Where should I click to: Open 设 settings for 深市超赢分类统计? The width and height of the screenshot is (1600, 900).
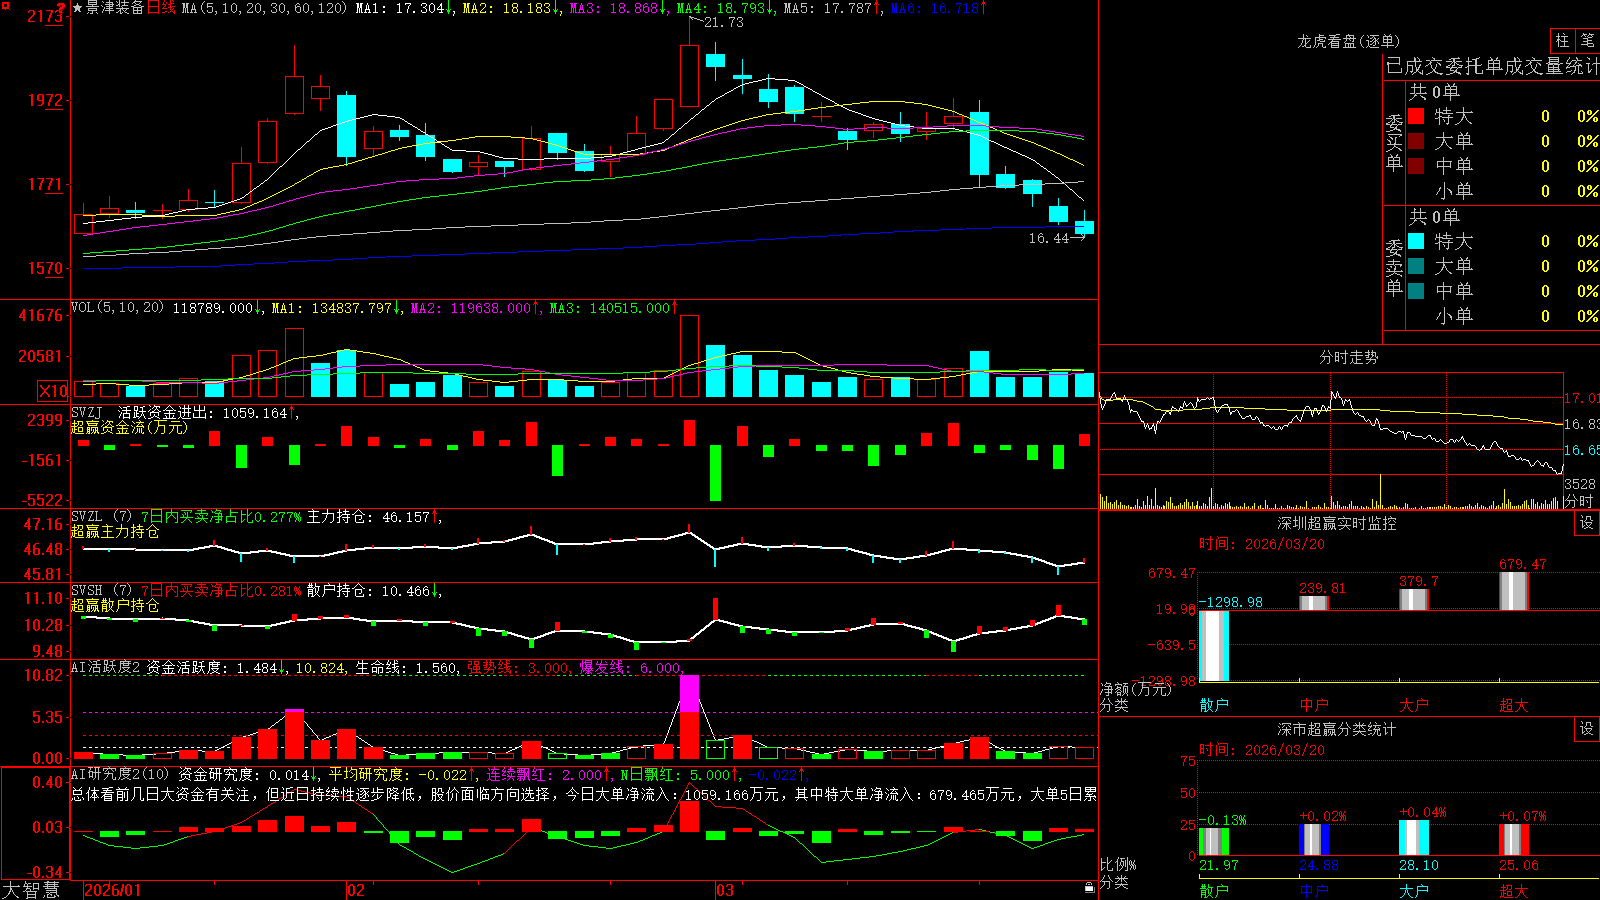[1586, 729]
